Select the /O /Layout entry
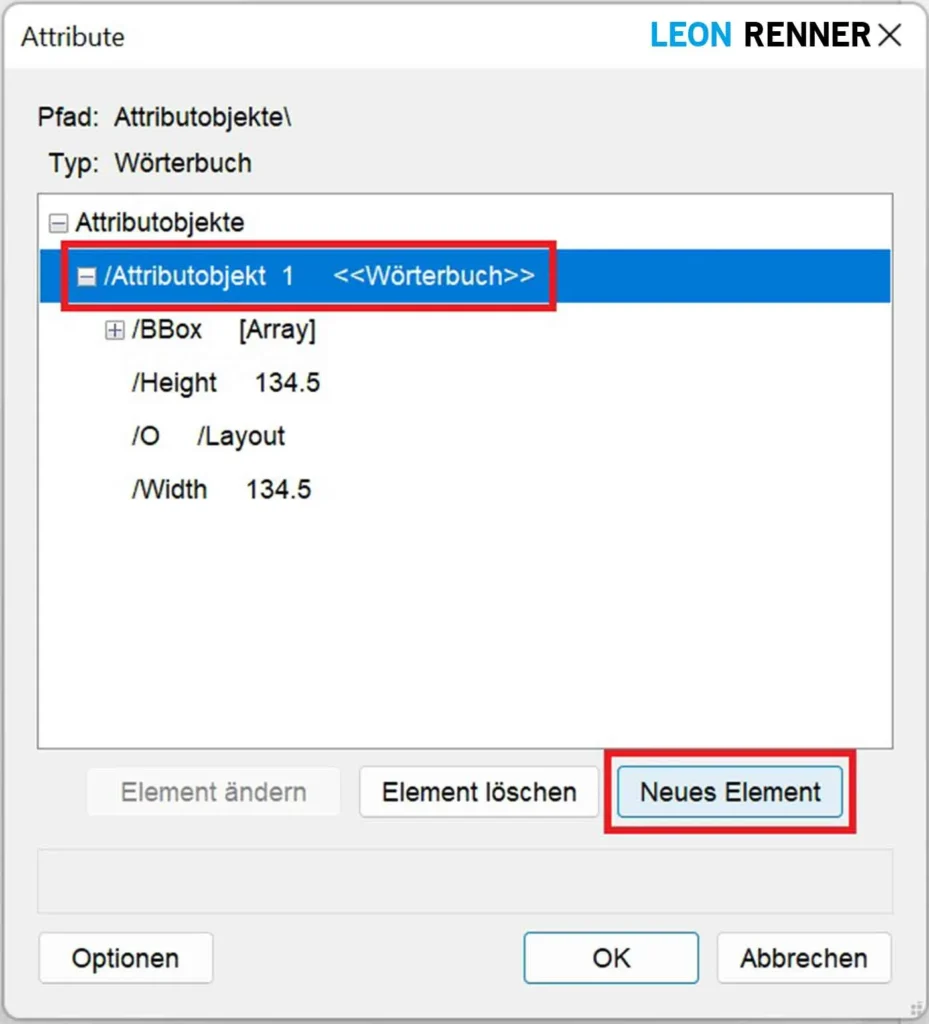Screen dimensions: 929x1024 point(208,437)
